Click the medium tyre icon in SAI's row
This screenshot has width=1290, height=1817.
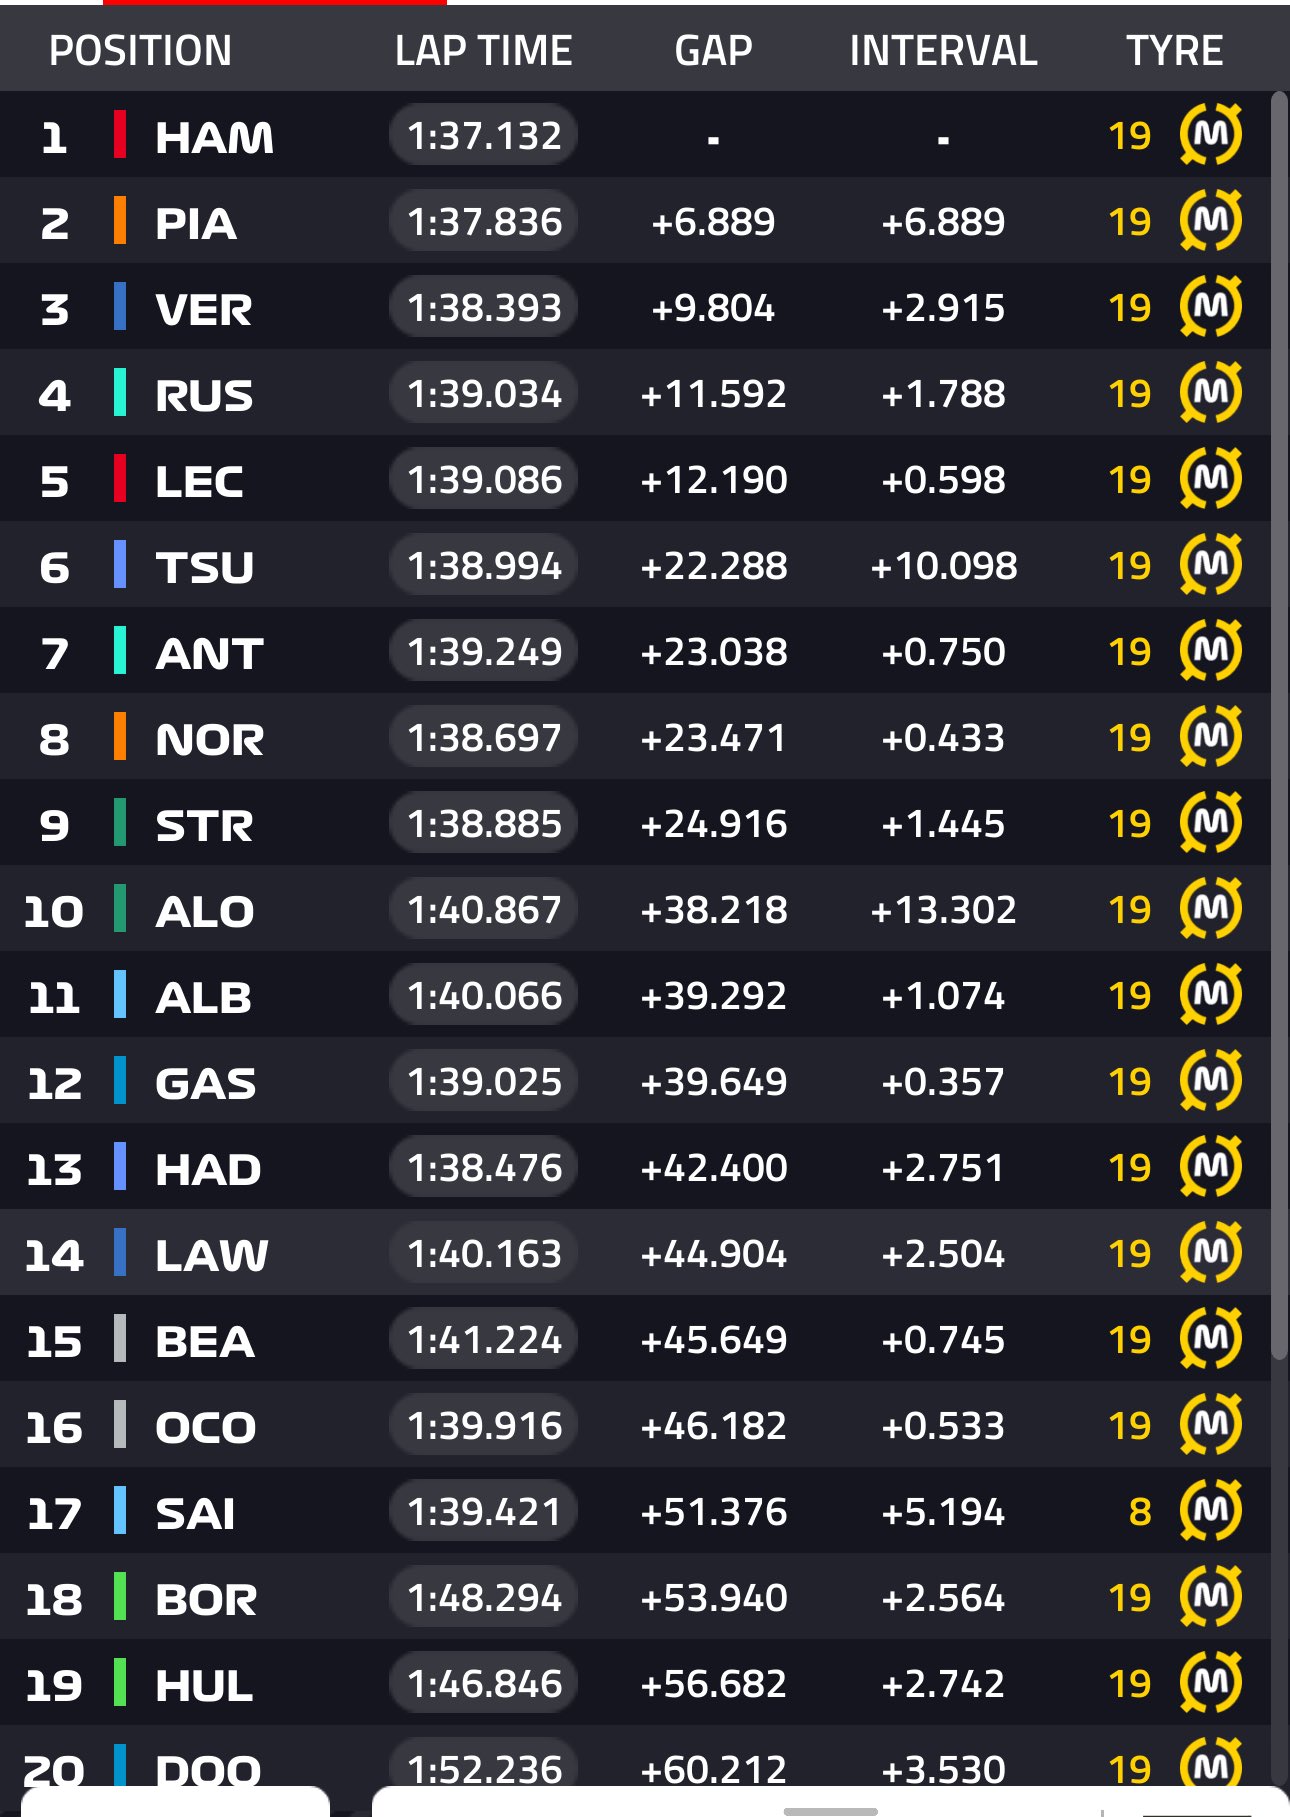tap(1211, 1511)
